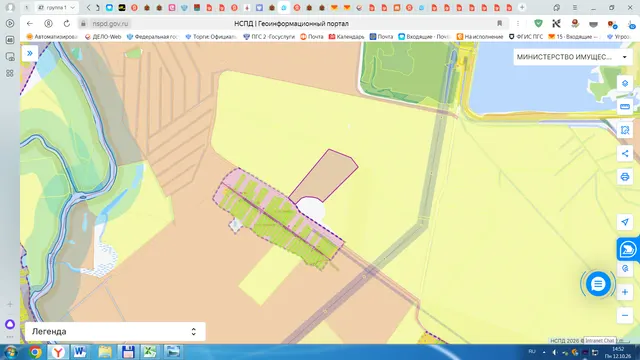
Task: Locate my position with the arrow icon
Action: pos(624,222)
